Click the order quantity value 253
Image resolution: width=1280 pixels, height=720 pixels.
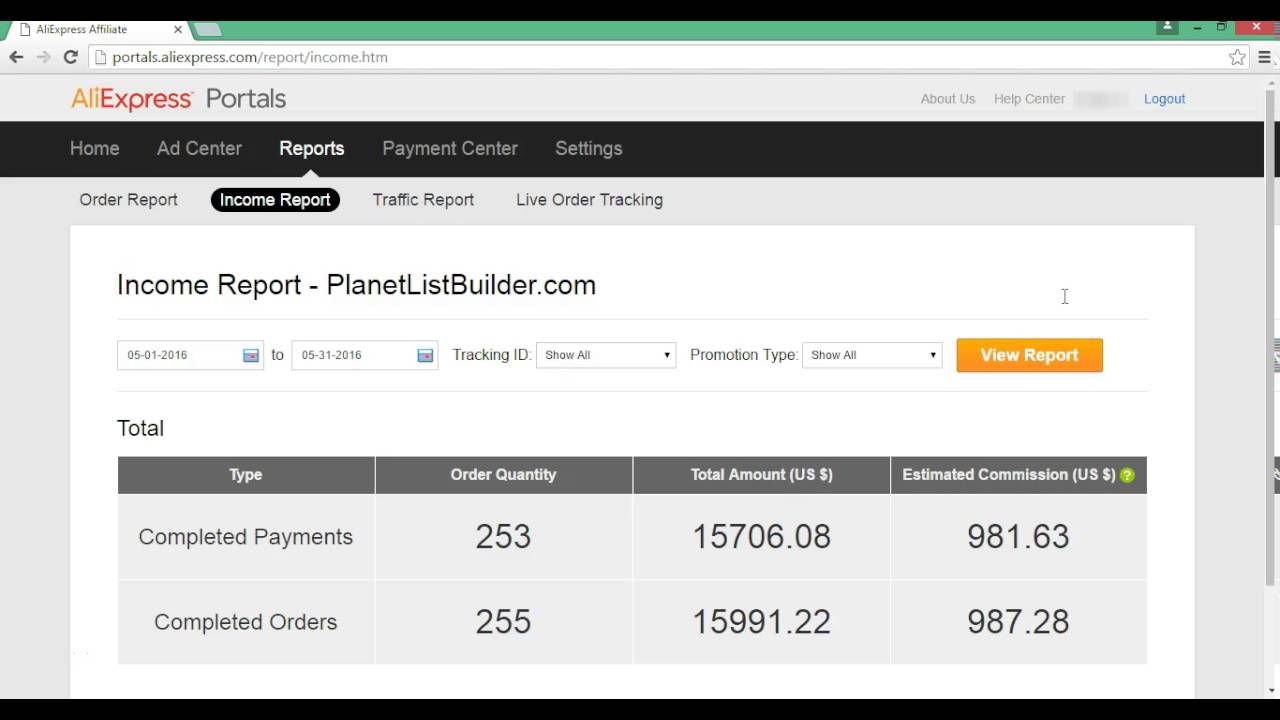tap(503, 537)
